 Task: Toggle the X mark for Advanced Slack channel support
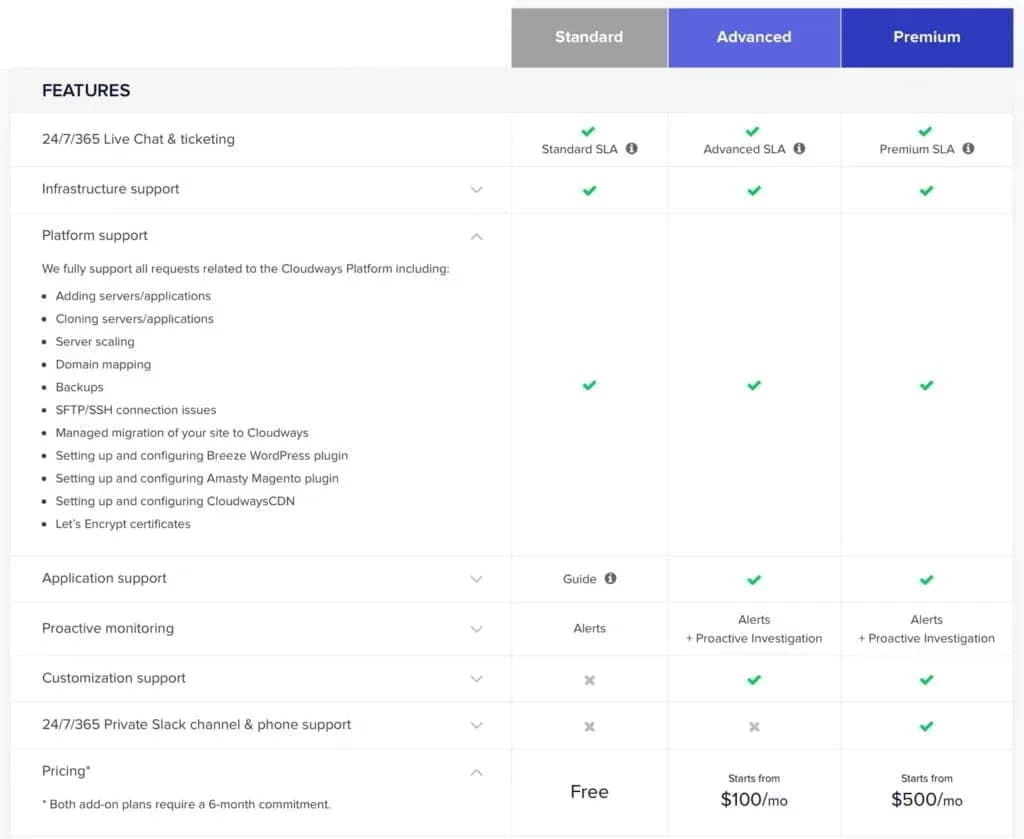(x=754, y=724)
